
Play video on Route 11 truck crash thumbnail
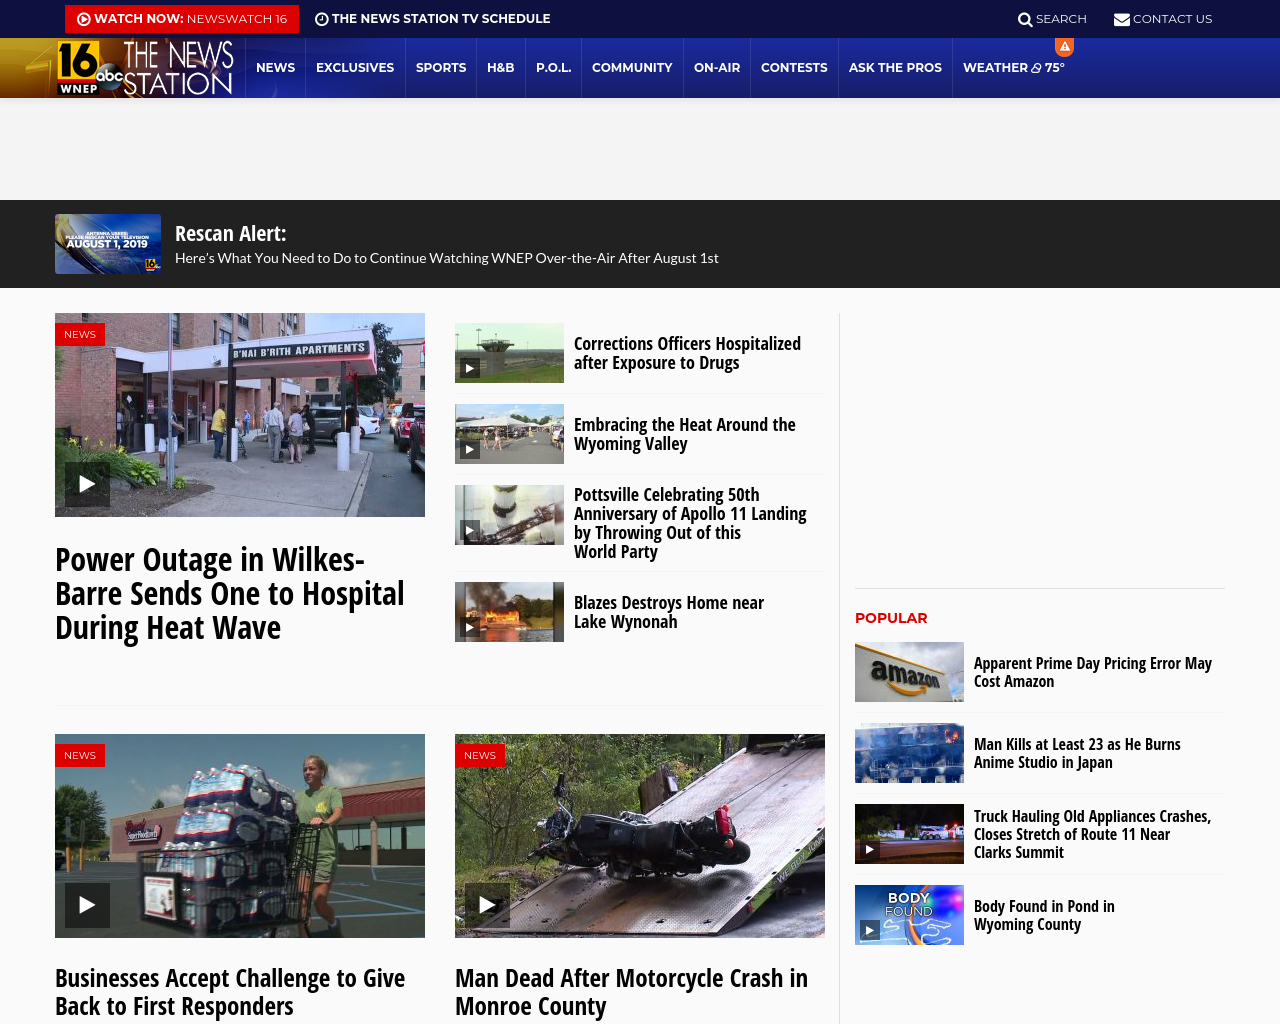tap(870, 849)
